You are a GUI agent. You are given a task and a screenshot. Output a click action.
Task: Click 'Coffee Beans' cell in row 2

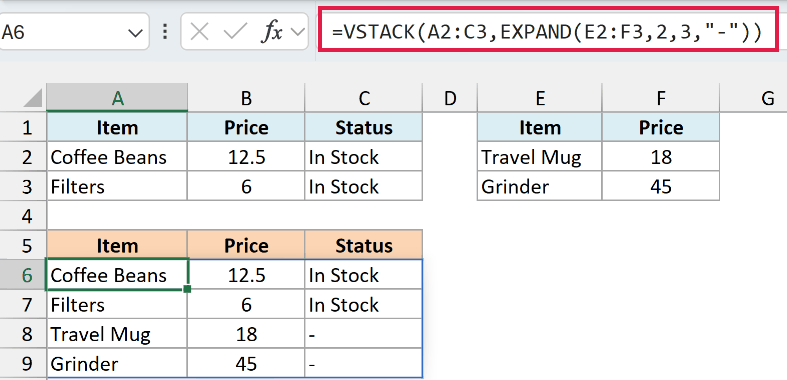pyautogui.click(x=117, y=157)
